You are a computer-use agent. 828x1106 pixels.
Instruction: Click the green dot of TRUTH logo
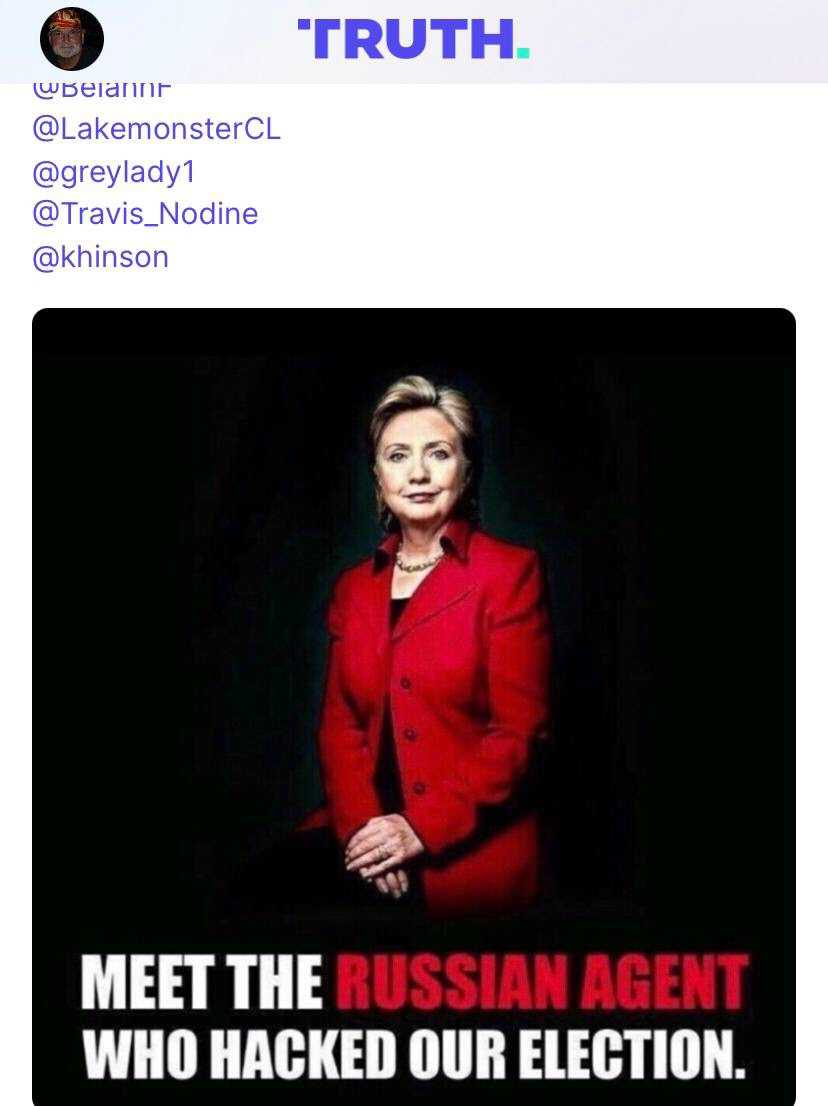pyautogui.click(x=523, y=53)
